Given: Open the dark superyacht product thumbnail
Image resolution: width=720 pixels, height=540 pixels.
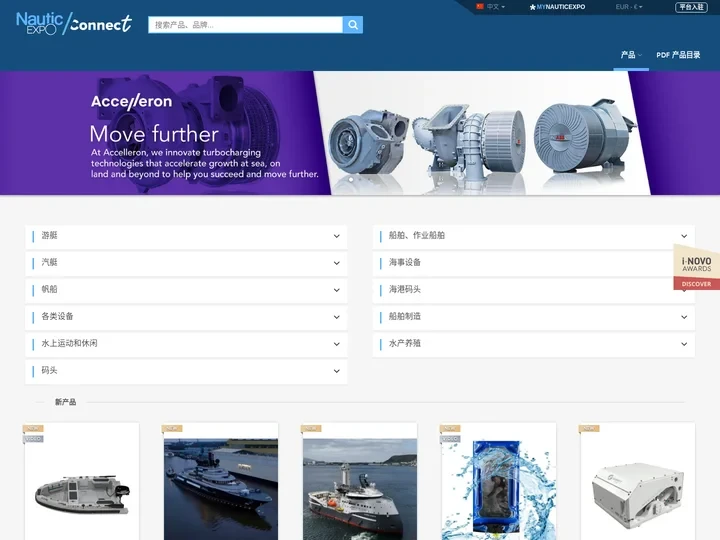Looking at the screenshot, I should click(x=221, y=489).
